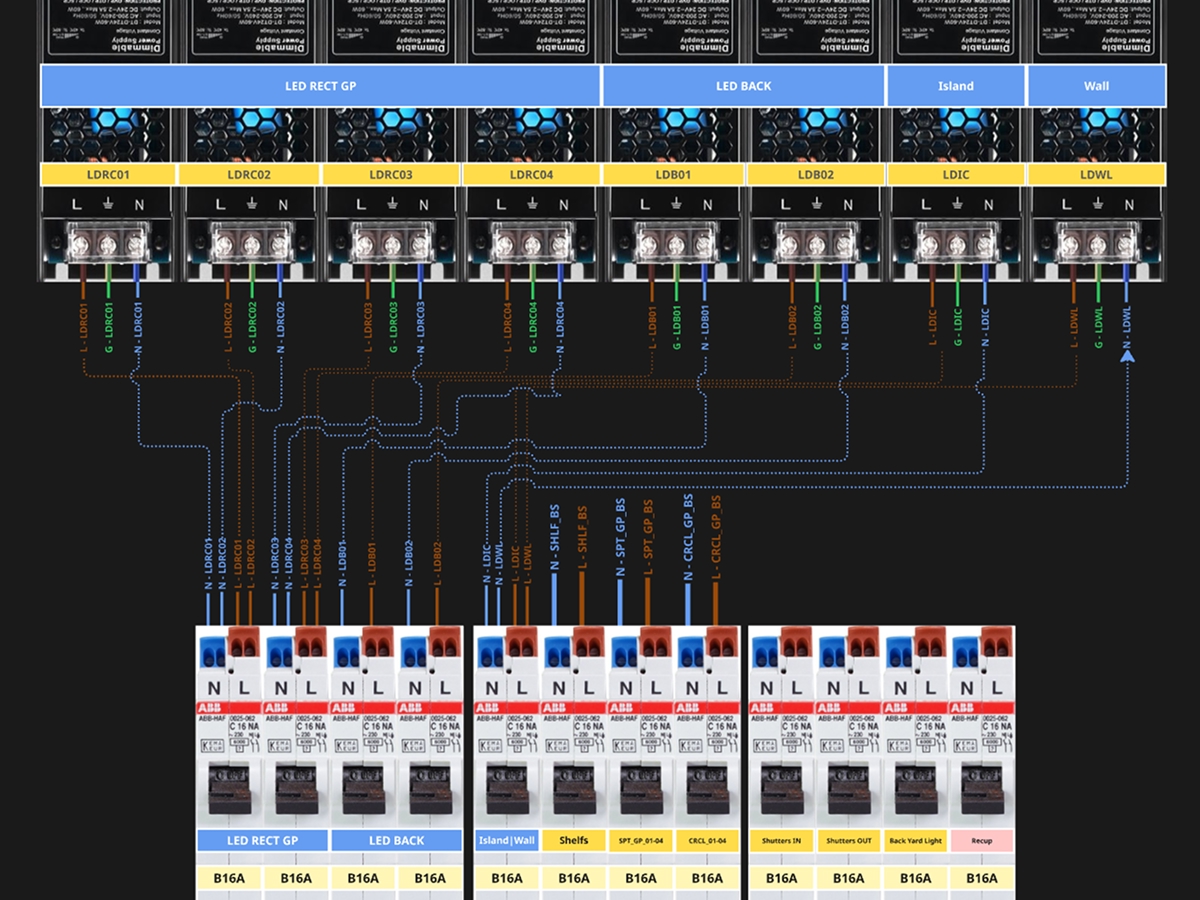1200x900 pixels.
Task: Click the blue Wall banner
Action: [1096, 86]
